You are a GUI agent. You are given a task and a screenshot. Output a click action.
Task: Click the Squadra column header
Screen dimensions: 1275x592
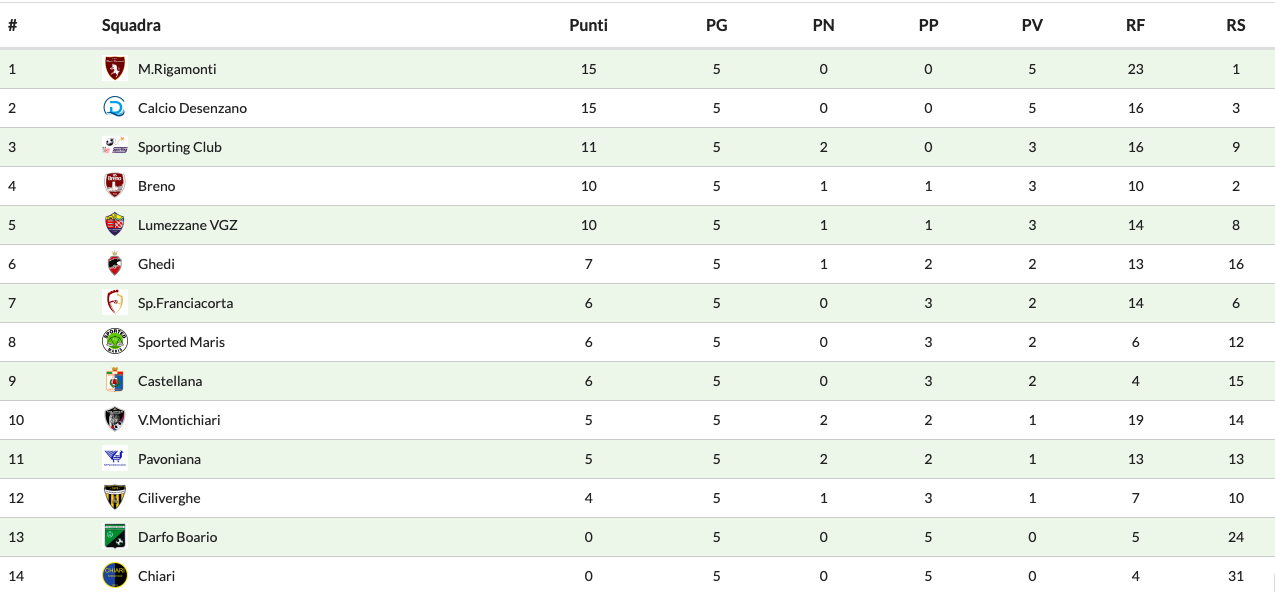pyautogui.click(x=131, y=25)
